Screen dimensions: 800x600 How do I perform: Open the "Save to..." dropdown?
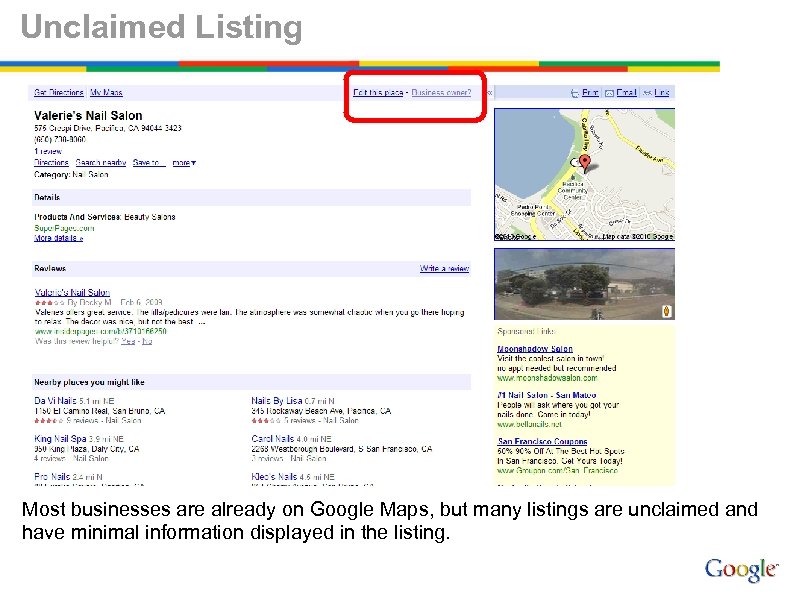149,162
